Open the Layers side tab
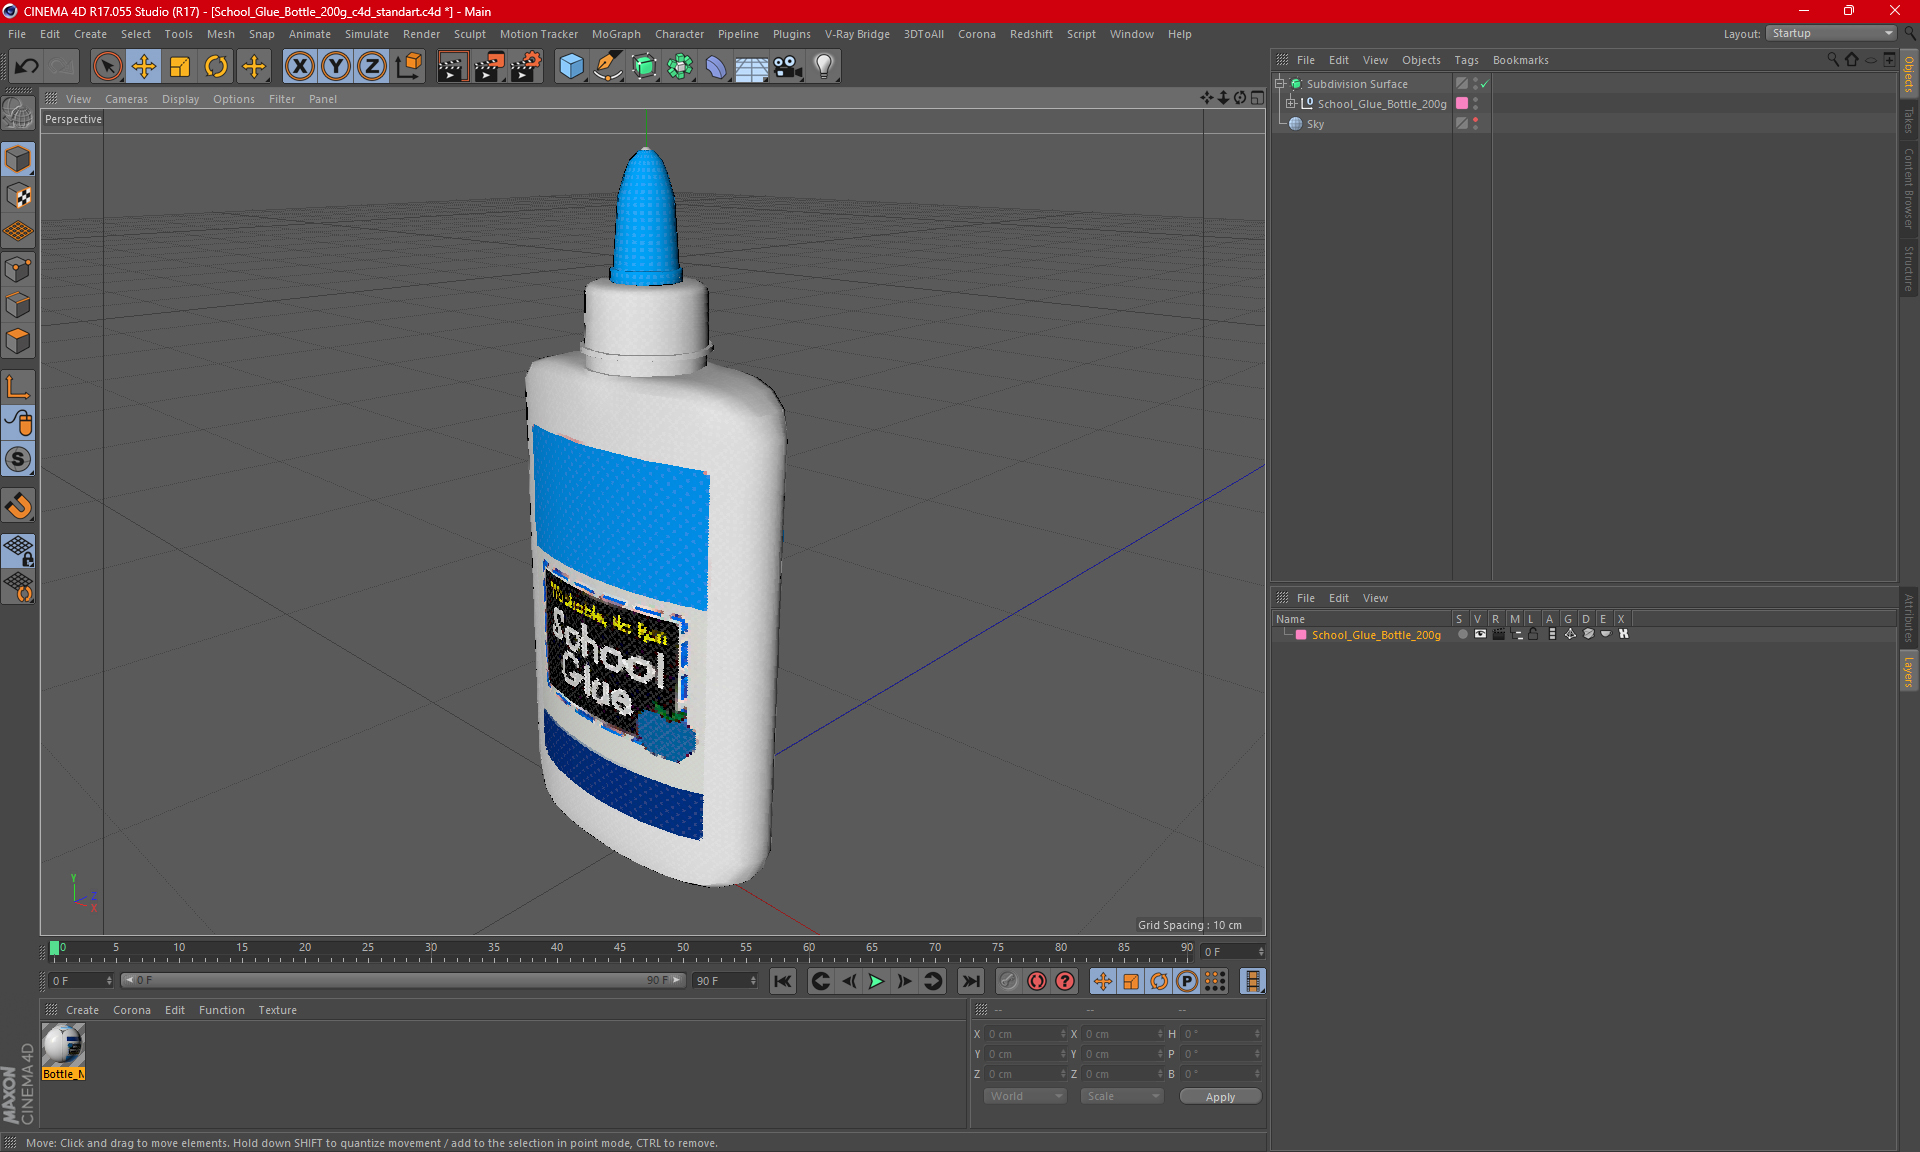 tap(1909, 671)
